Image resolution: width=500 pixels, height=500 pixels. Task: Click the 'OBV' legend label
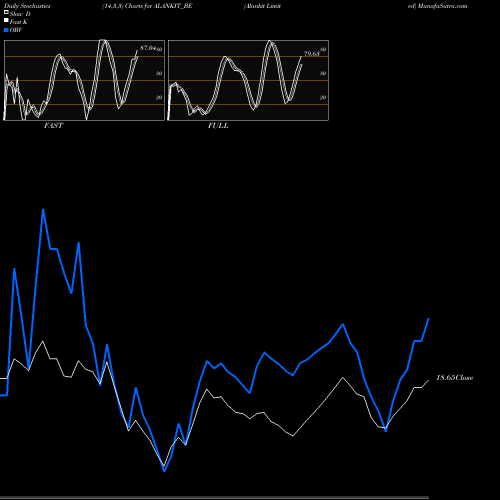tap(16, 30)
